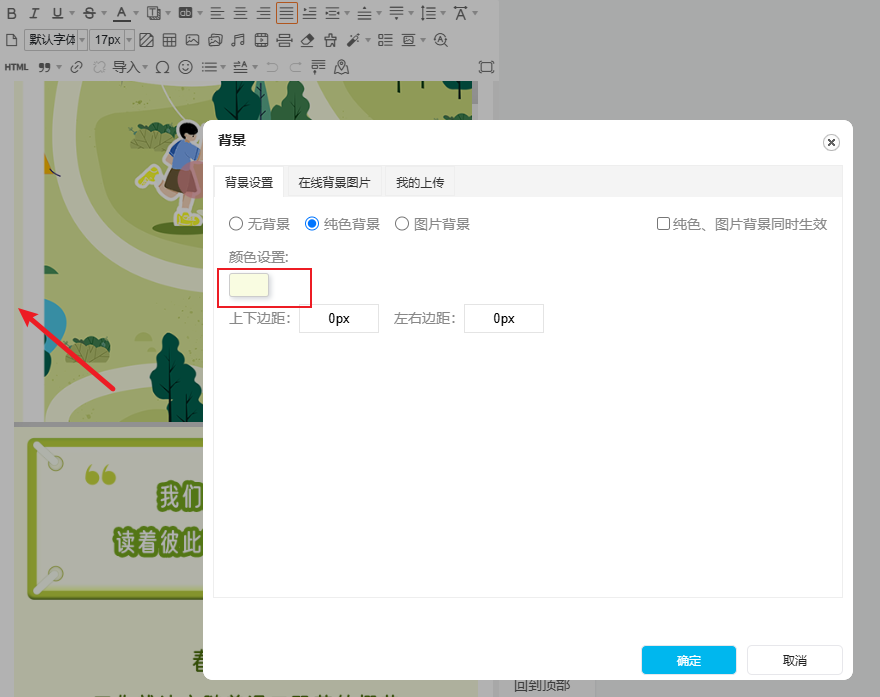Switch to HTML source mode
Screen dimensions: 880x697
[x=16, y=67]
